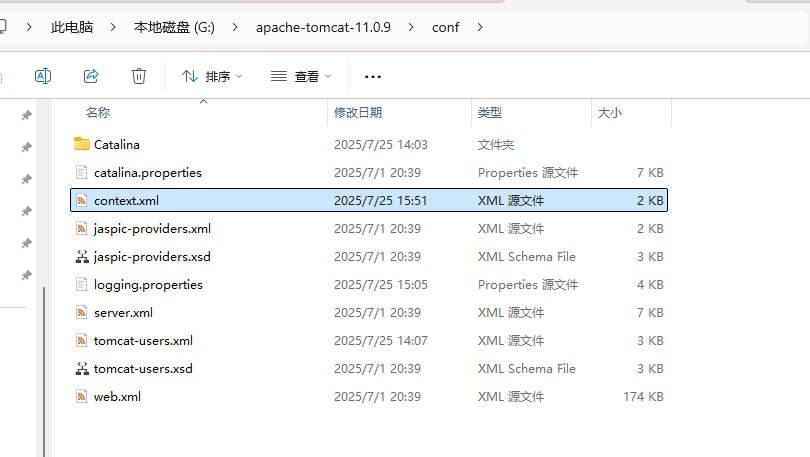Click the 7 KB size of server.xml

[650, 312]
